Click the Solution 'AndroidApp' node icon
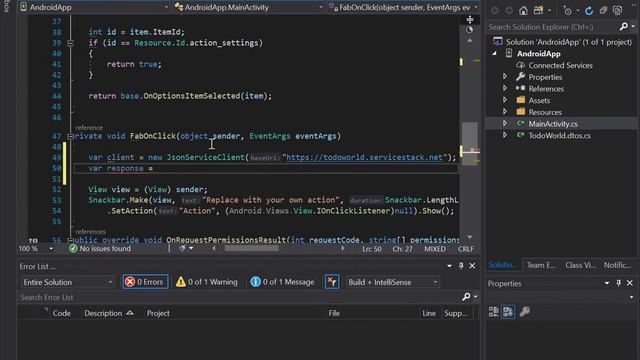This screenshot has width=640, height=360. coord(498,42)
